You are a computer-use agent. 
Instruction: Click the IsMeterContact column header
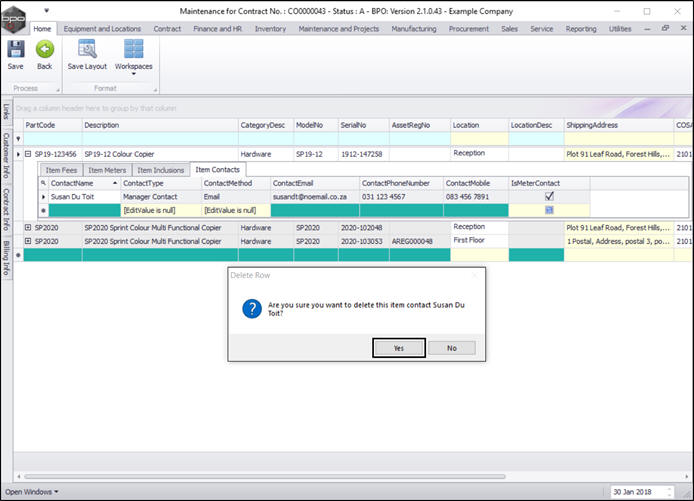pos(549,183)
